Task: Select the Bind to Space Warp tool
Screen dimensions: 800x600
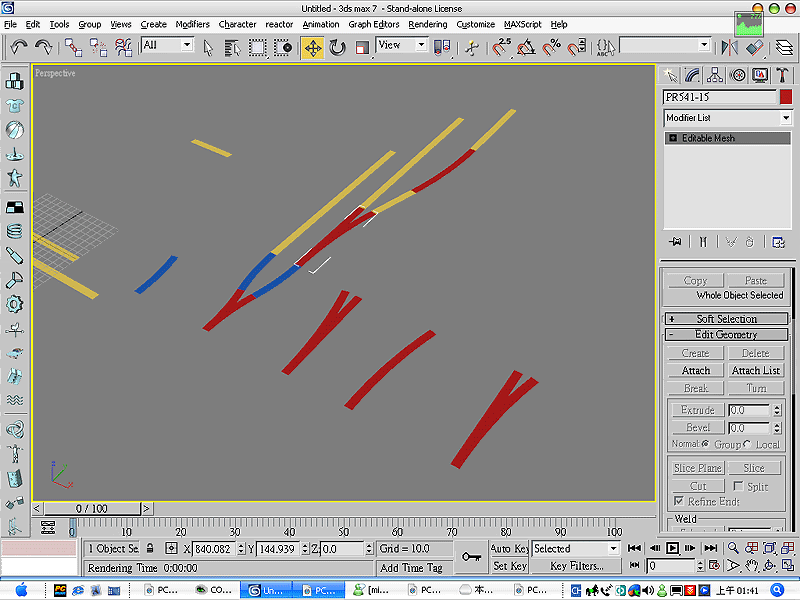Action: [x=123, y=47]
